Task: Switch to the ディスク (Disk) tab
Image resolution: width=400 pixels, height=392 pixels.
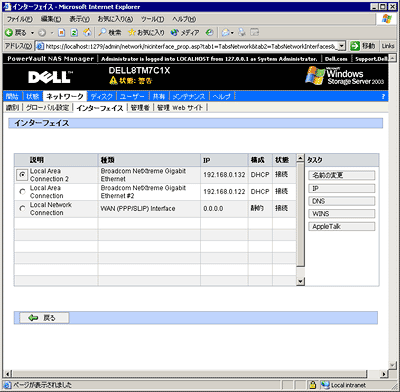Action: [102, 96]
